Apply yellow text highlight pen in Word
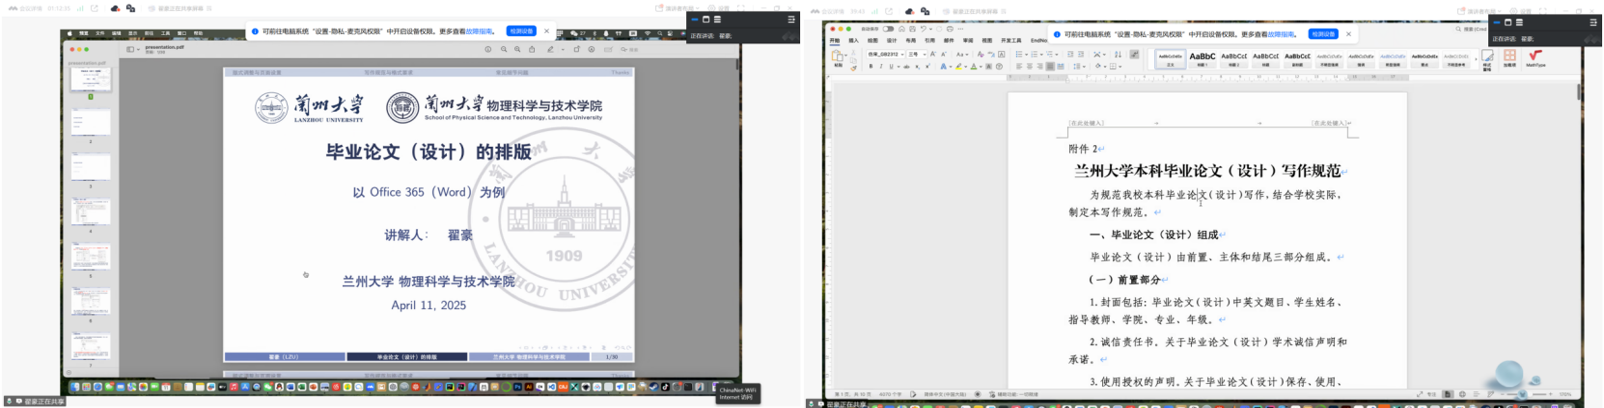The image size is (1604, 408). 958,67
